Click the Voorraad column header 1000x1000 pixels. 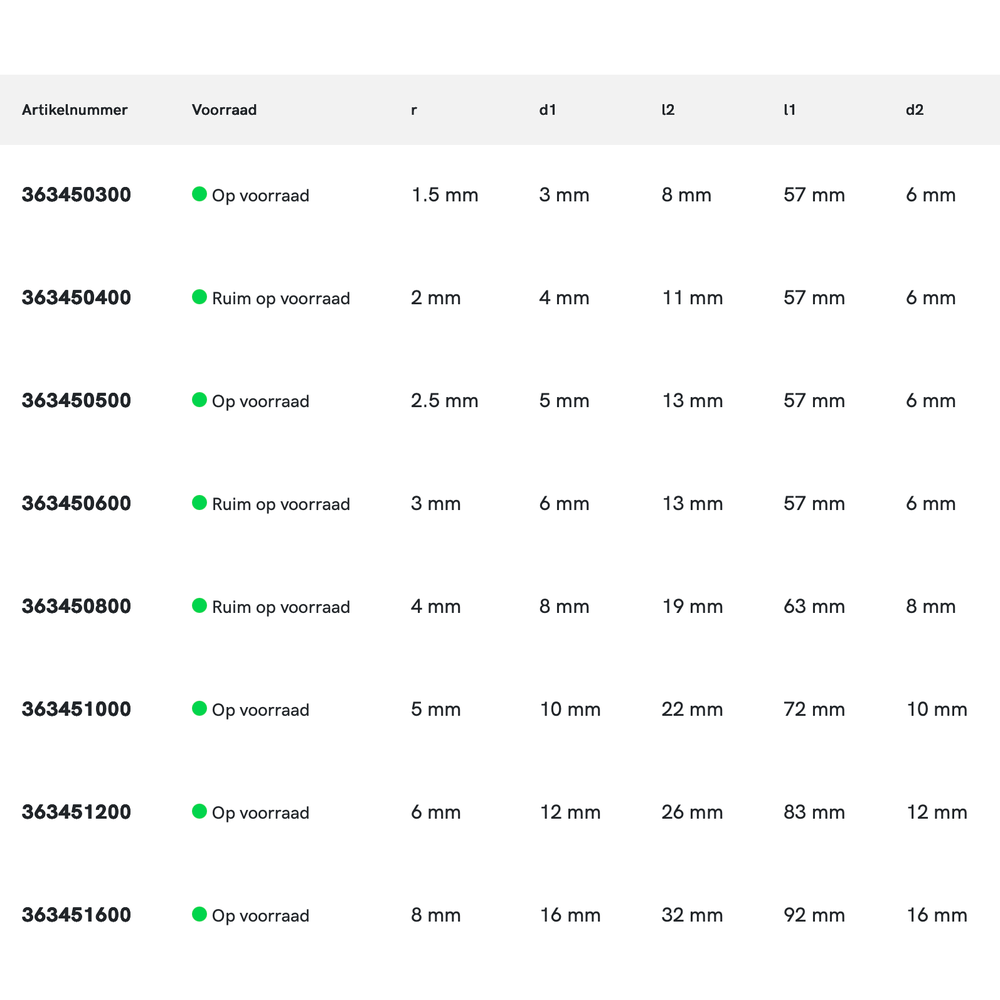point(224,110)
